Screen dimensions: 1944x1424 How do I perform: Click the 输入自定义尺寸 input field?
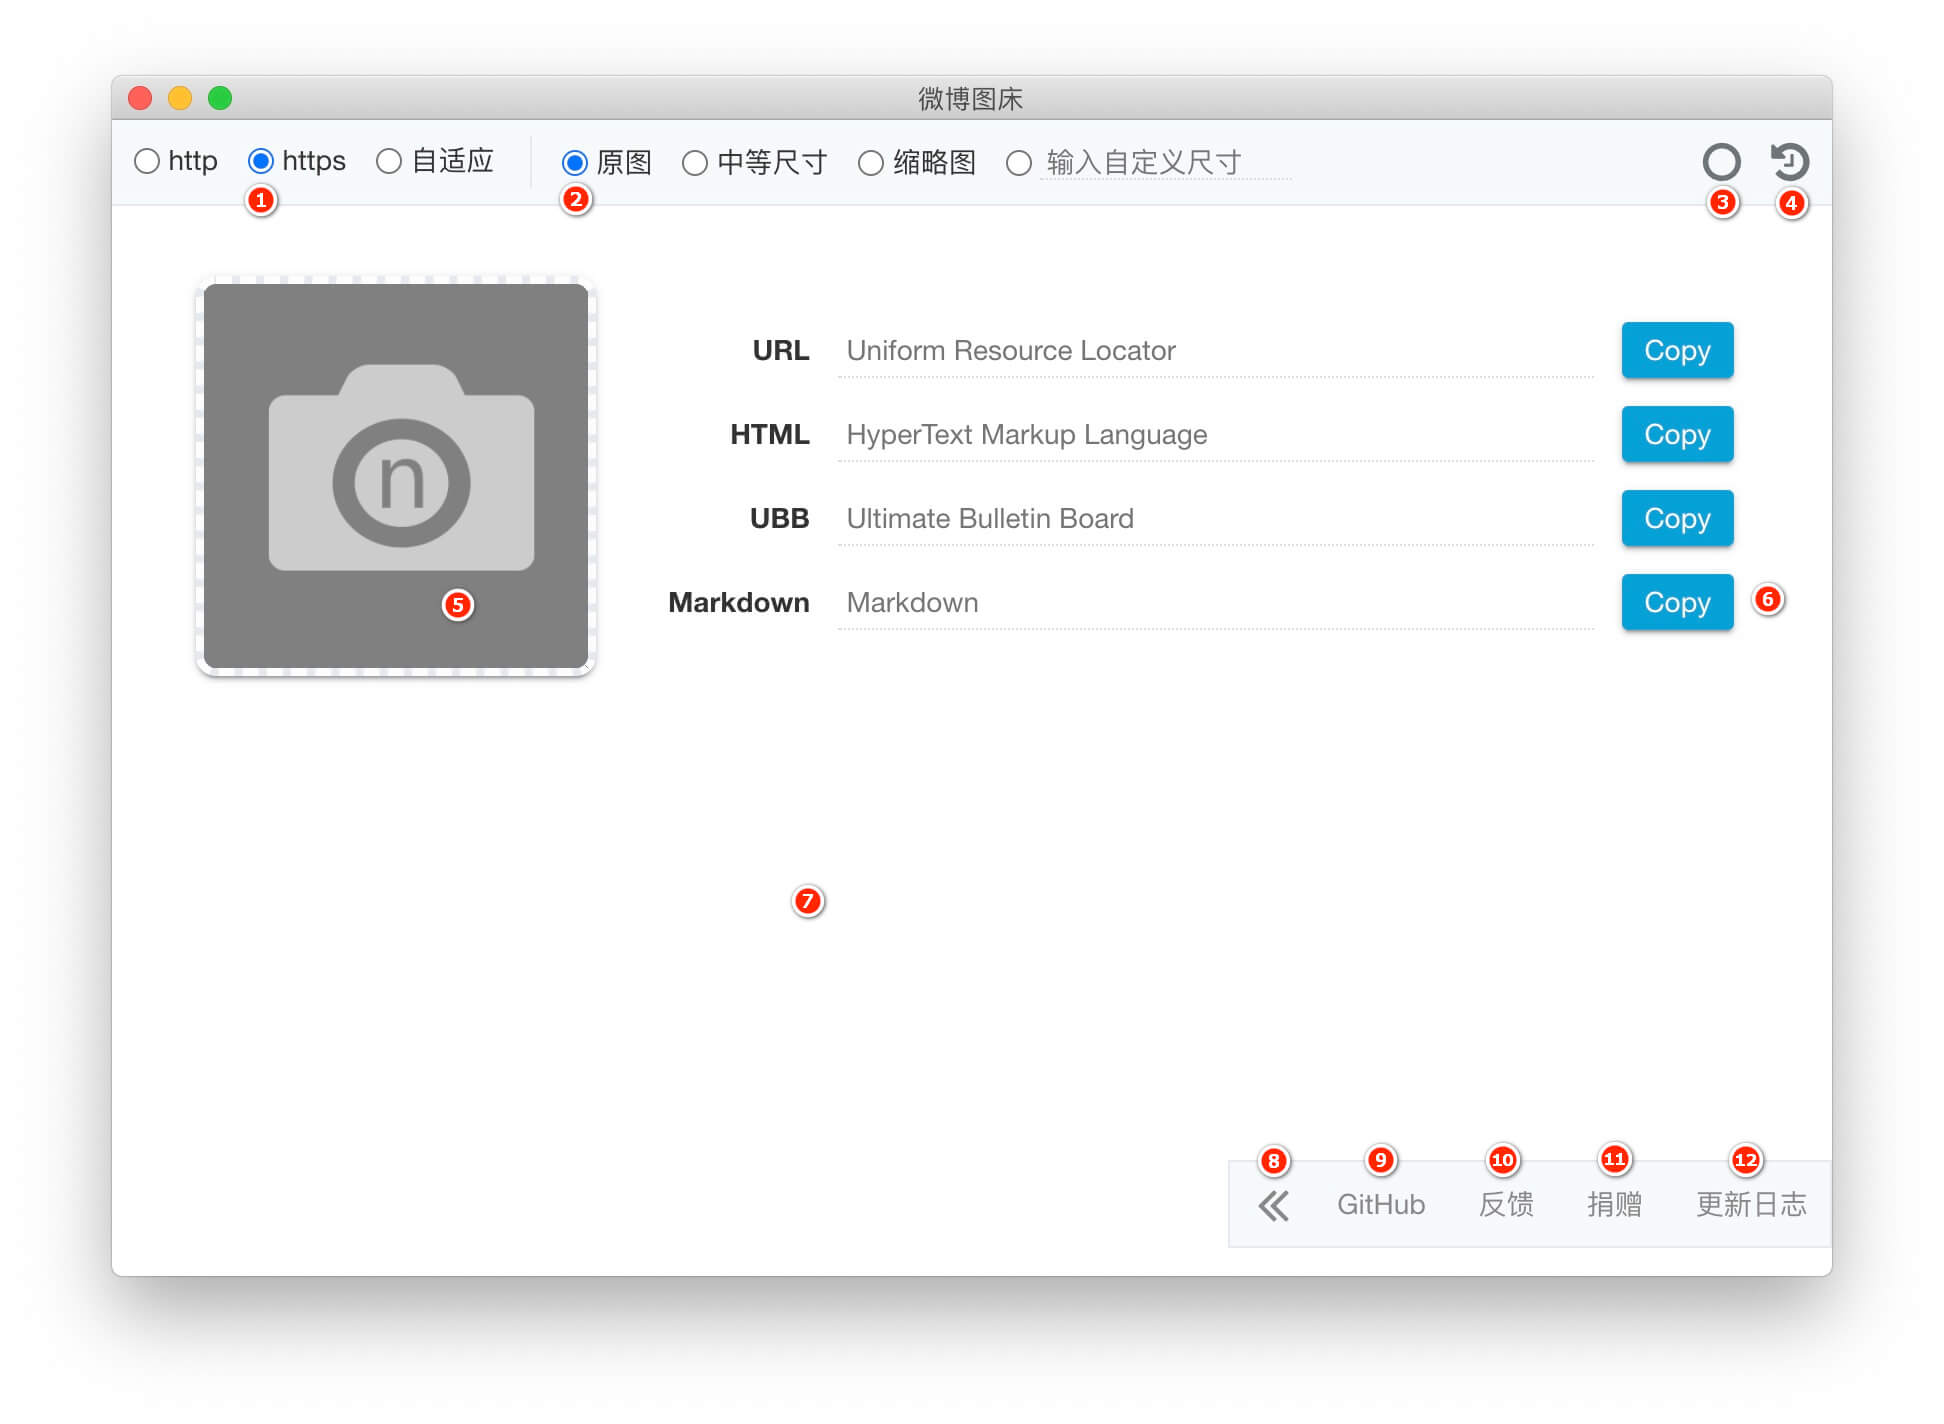(x=1165, y=163)
